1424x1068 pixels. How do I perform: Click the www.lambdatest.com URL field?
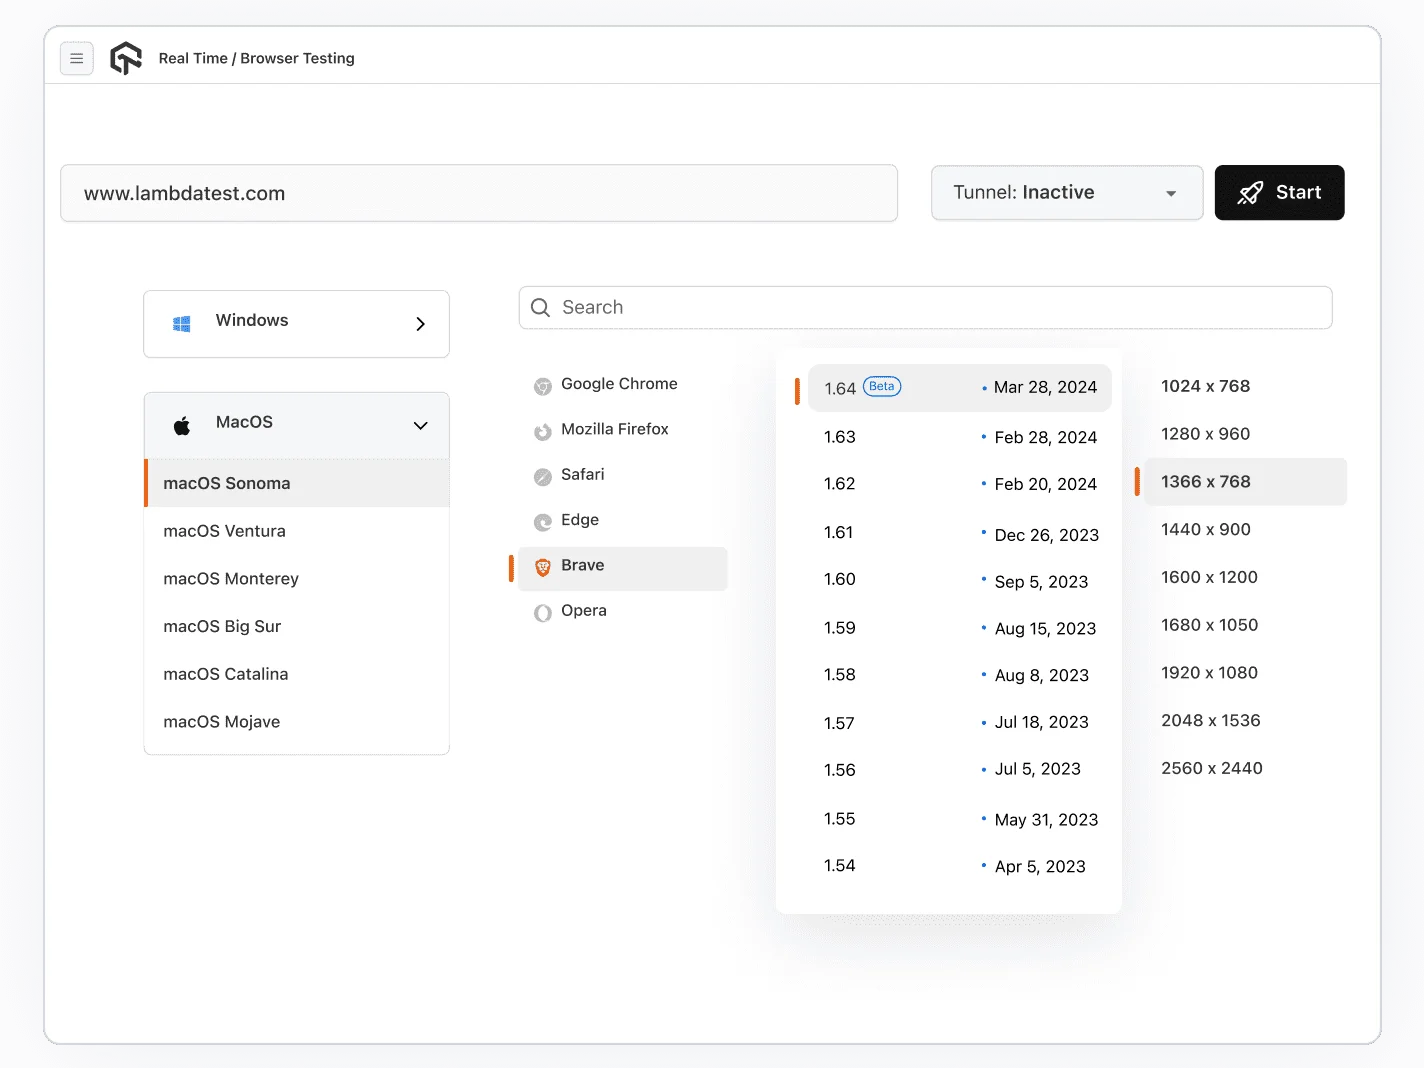(478, 193)
